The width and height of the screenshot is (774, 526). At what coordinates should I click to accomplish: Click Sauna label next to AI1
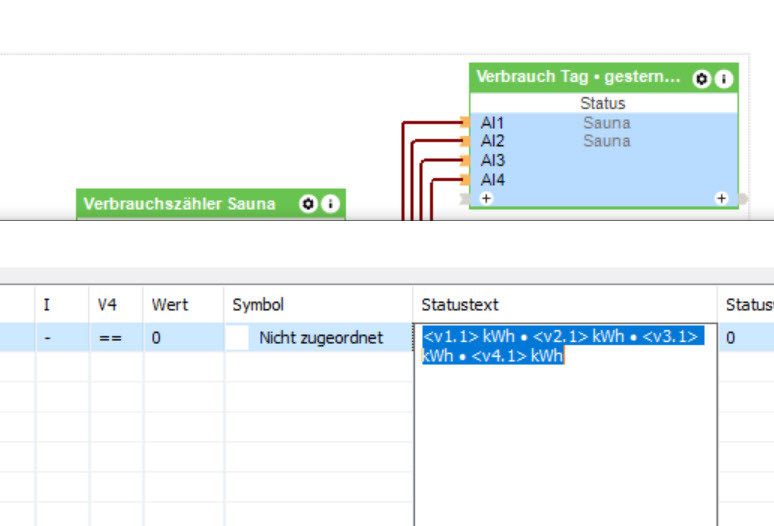coord(607,123)
